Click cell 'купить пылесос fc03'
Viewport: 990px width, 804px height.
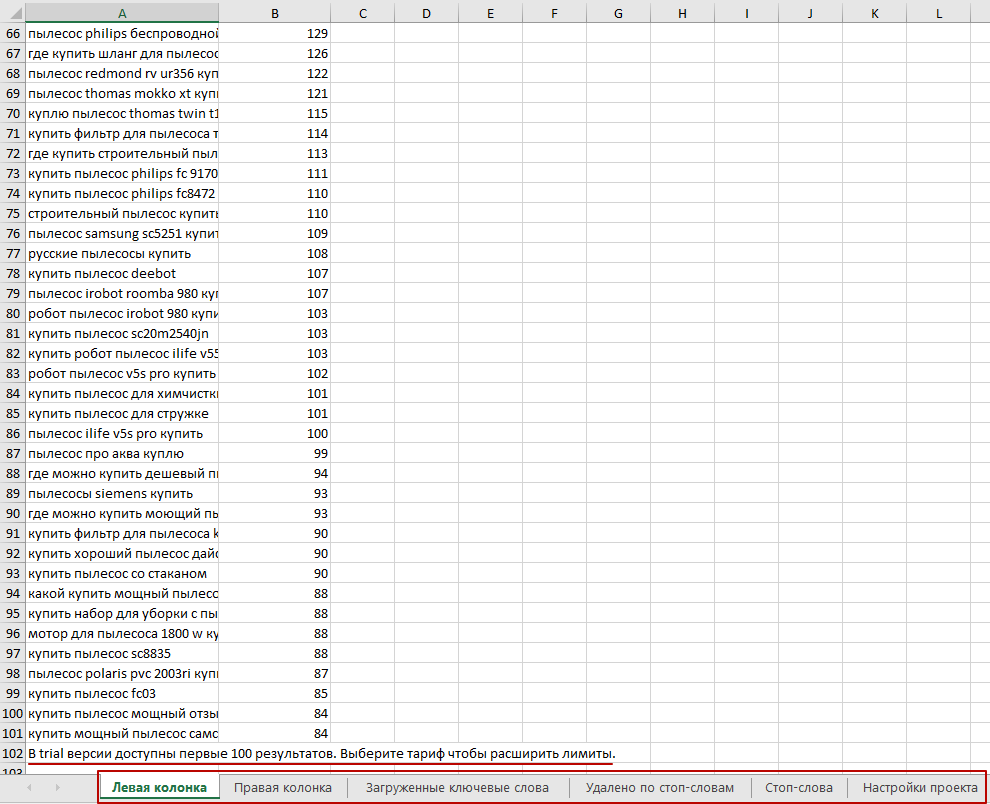pyautogui.click(x=122, y=693)
